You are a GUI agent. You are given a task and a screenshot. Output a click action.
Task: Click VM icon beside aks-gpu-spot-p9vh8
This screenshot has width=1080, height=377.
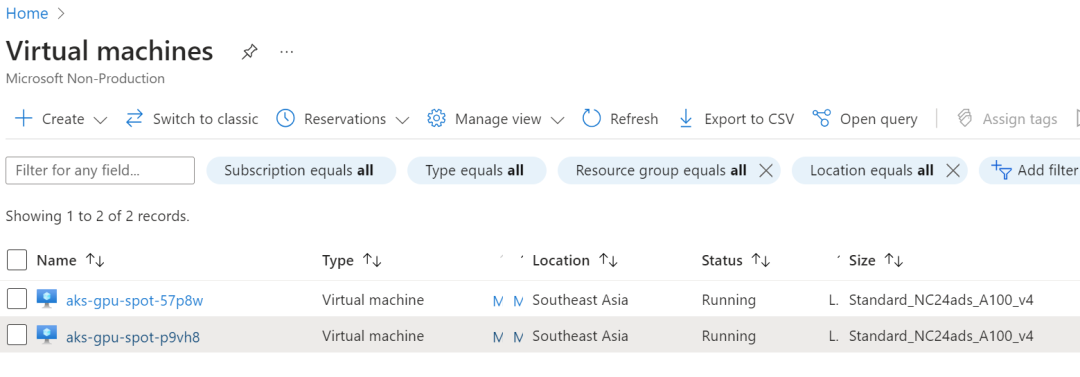click(47, 335)
